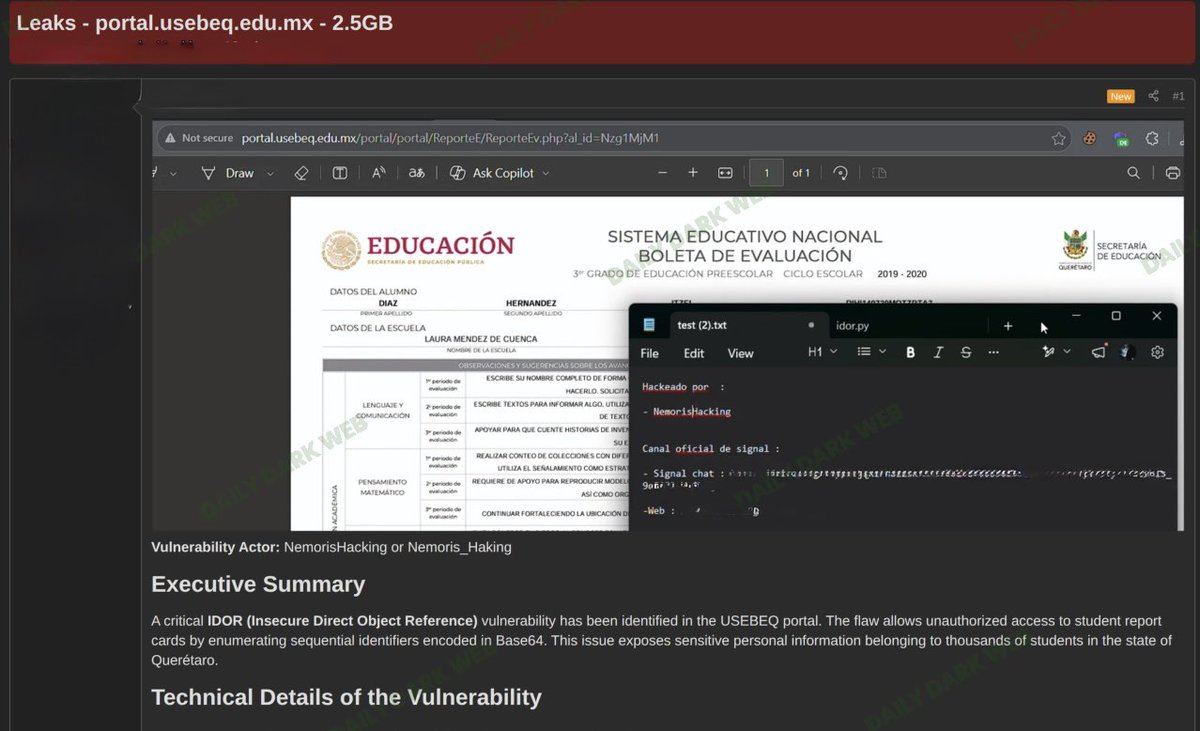
Task: Expand the Ask Copilot dropdown arrow
Action: click(x=546, y=173)
